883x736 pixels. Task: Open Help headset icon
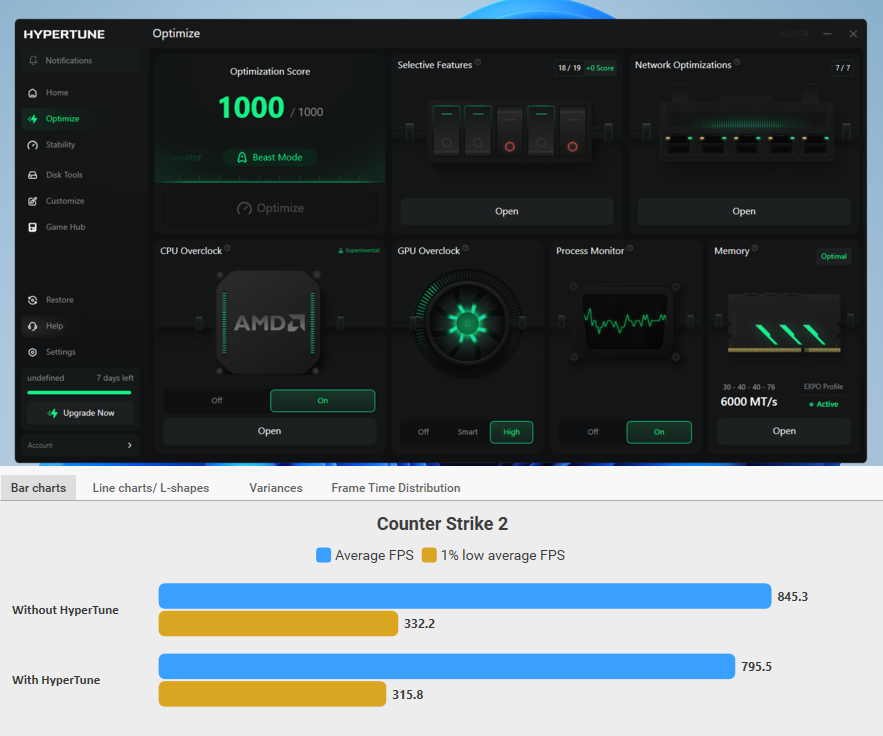click(x=33, y=326)
